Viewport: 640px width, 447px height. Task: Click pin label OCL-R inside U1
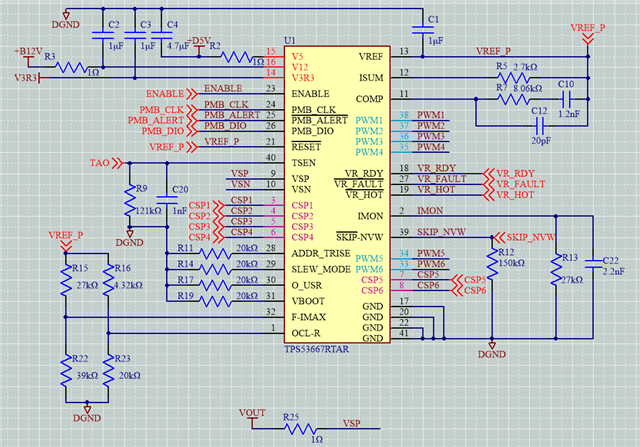pyautogui.click(x=306, y=333)
